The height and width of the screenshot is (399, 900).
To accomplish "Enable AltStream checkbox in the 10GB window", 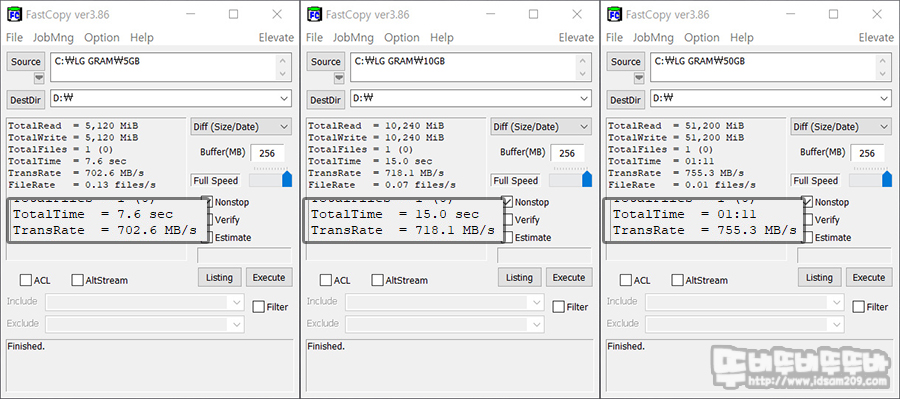I will (378, 280).
